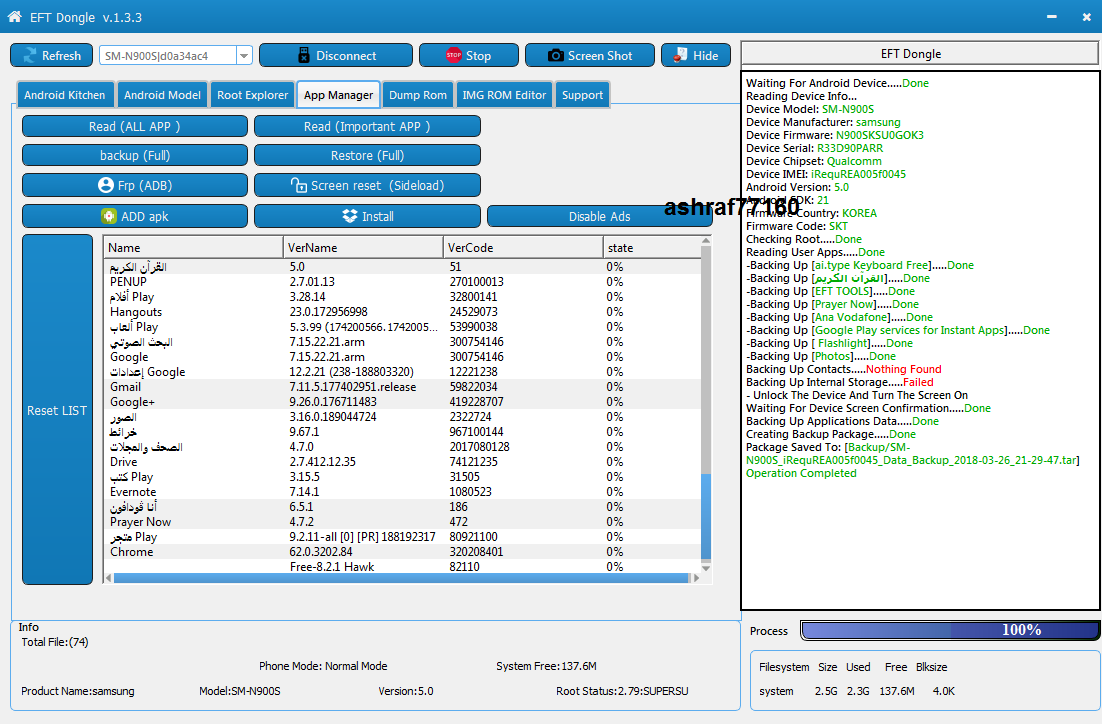This screenshot has width=1102, height=724.
Task: Close the EFT Dongle window
Action: pyautogui.click(x=1087, y=17)
